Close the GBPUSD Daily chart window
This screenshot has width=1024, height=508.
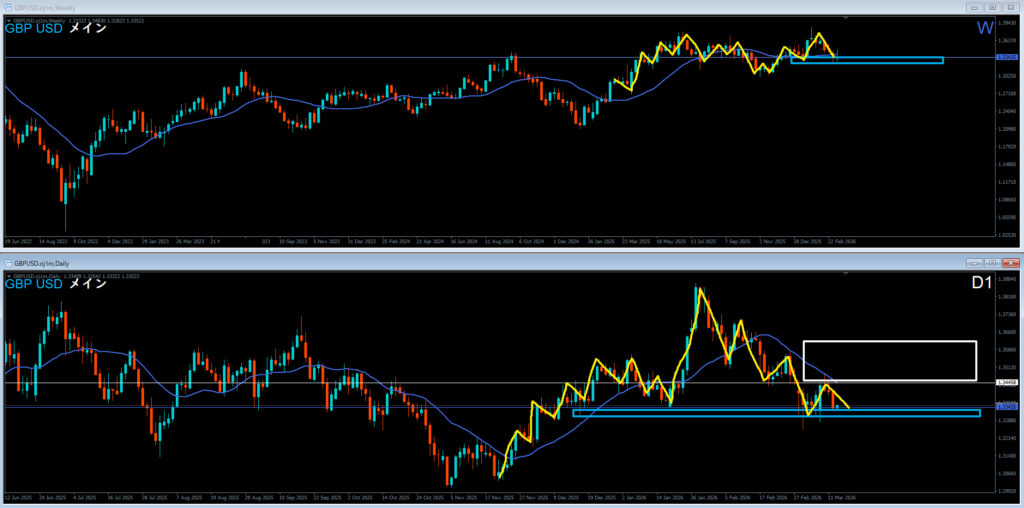[x=1010, y=263]
